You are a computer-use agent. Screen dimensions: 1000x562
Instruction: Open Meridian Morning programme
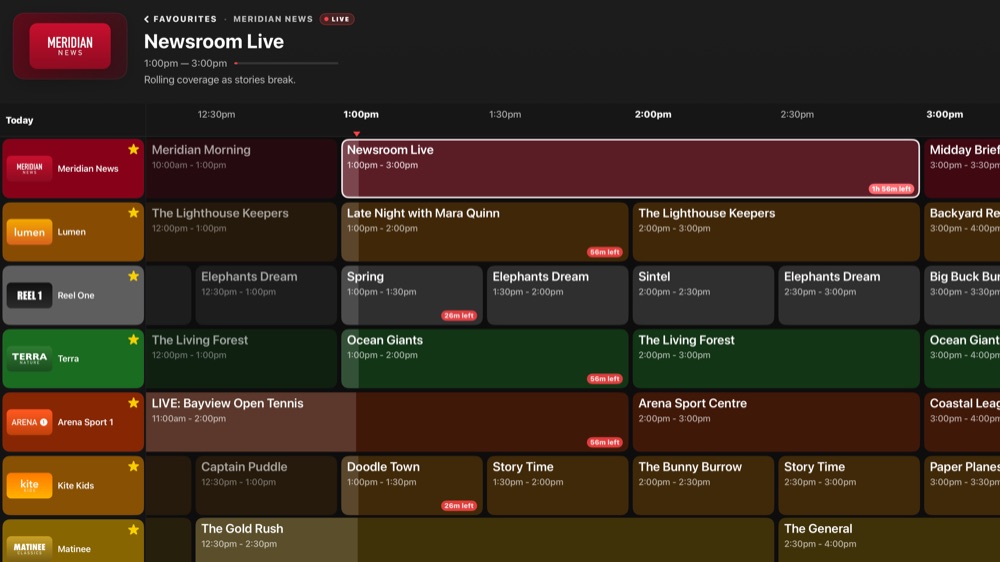[x=241, y=168]
